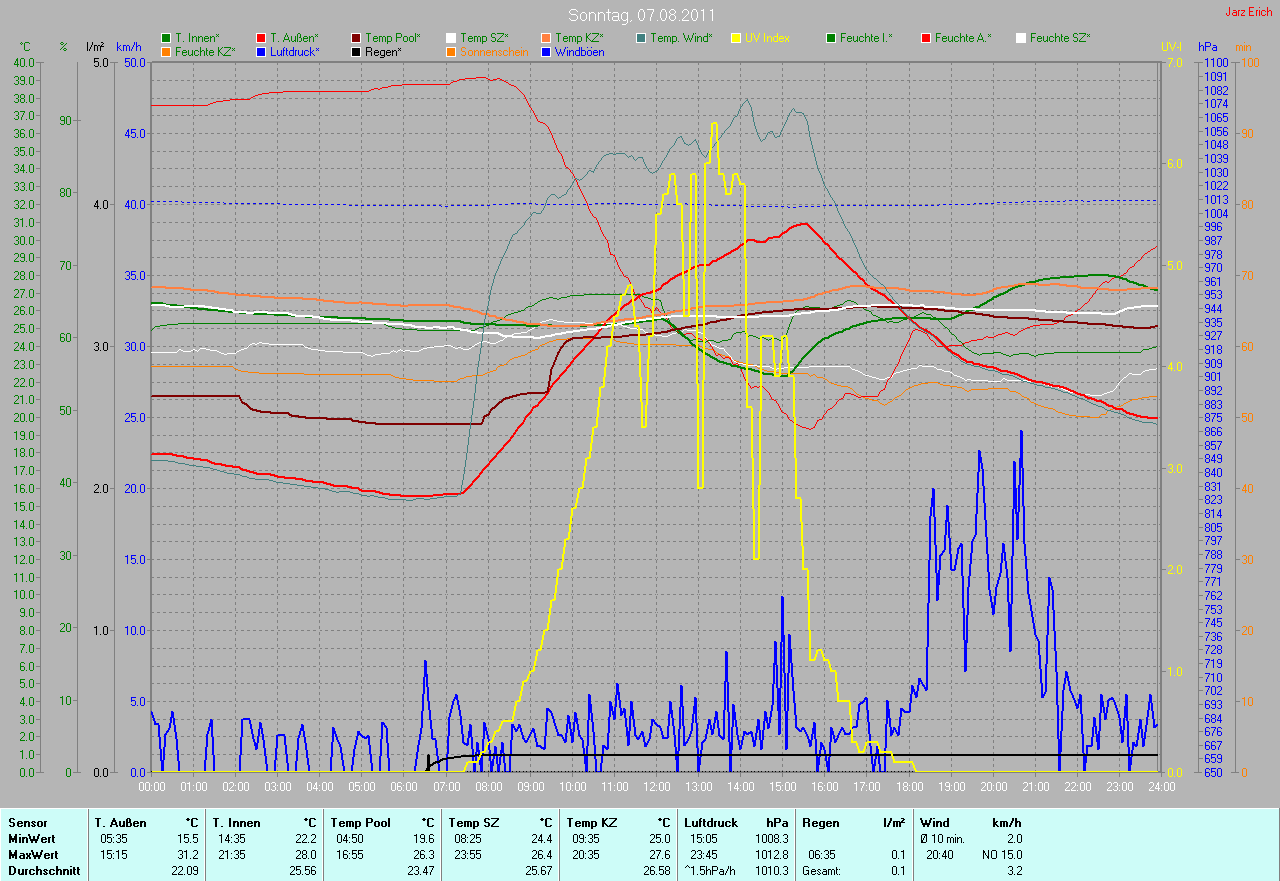
Task: Click the 'T. Innen*' legend label
Action: [x=197, y=38]
